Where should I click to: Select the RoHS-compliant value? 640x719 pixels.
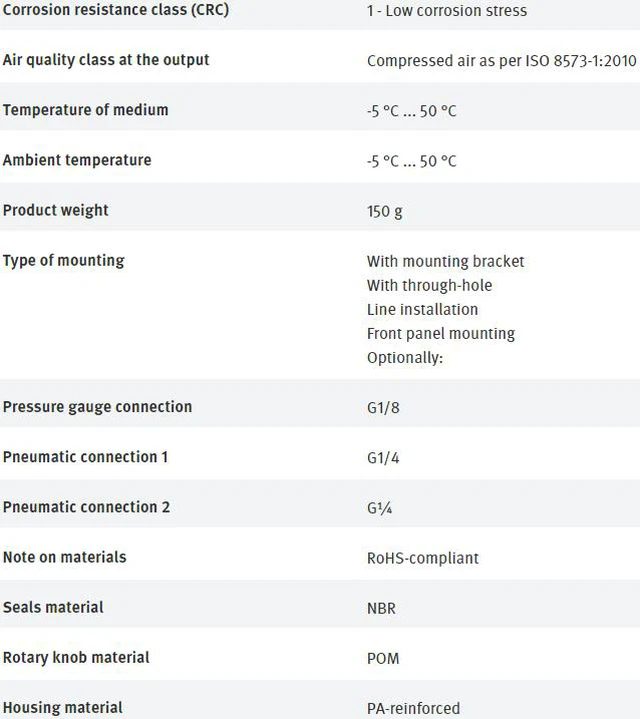point(423,559)
